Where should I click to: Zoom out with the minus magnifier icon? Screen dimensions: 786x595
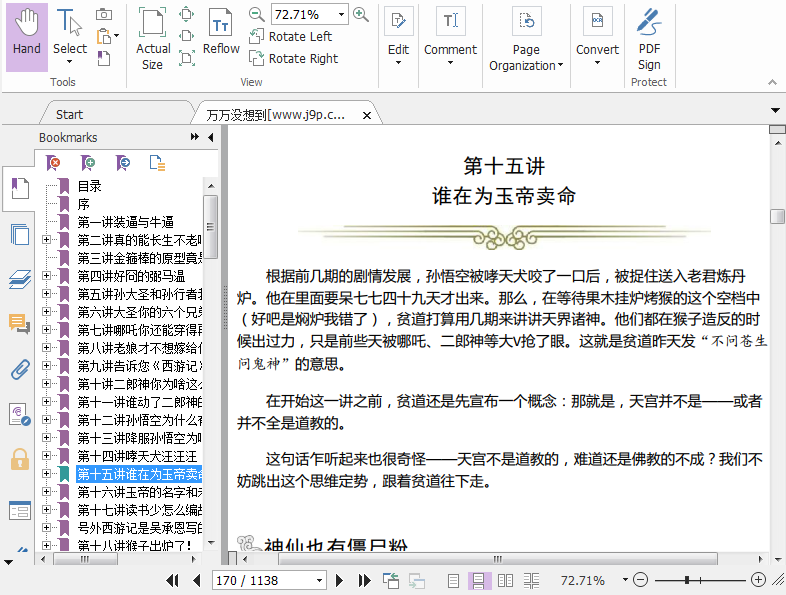click(x=256, y=14)
